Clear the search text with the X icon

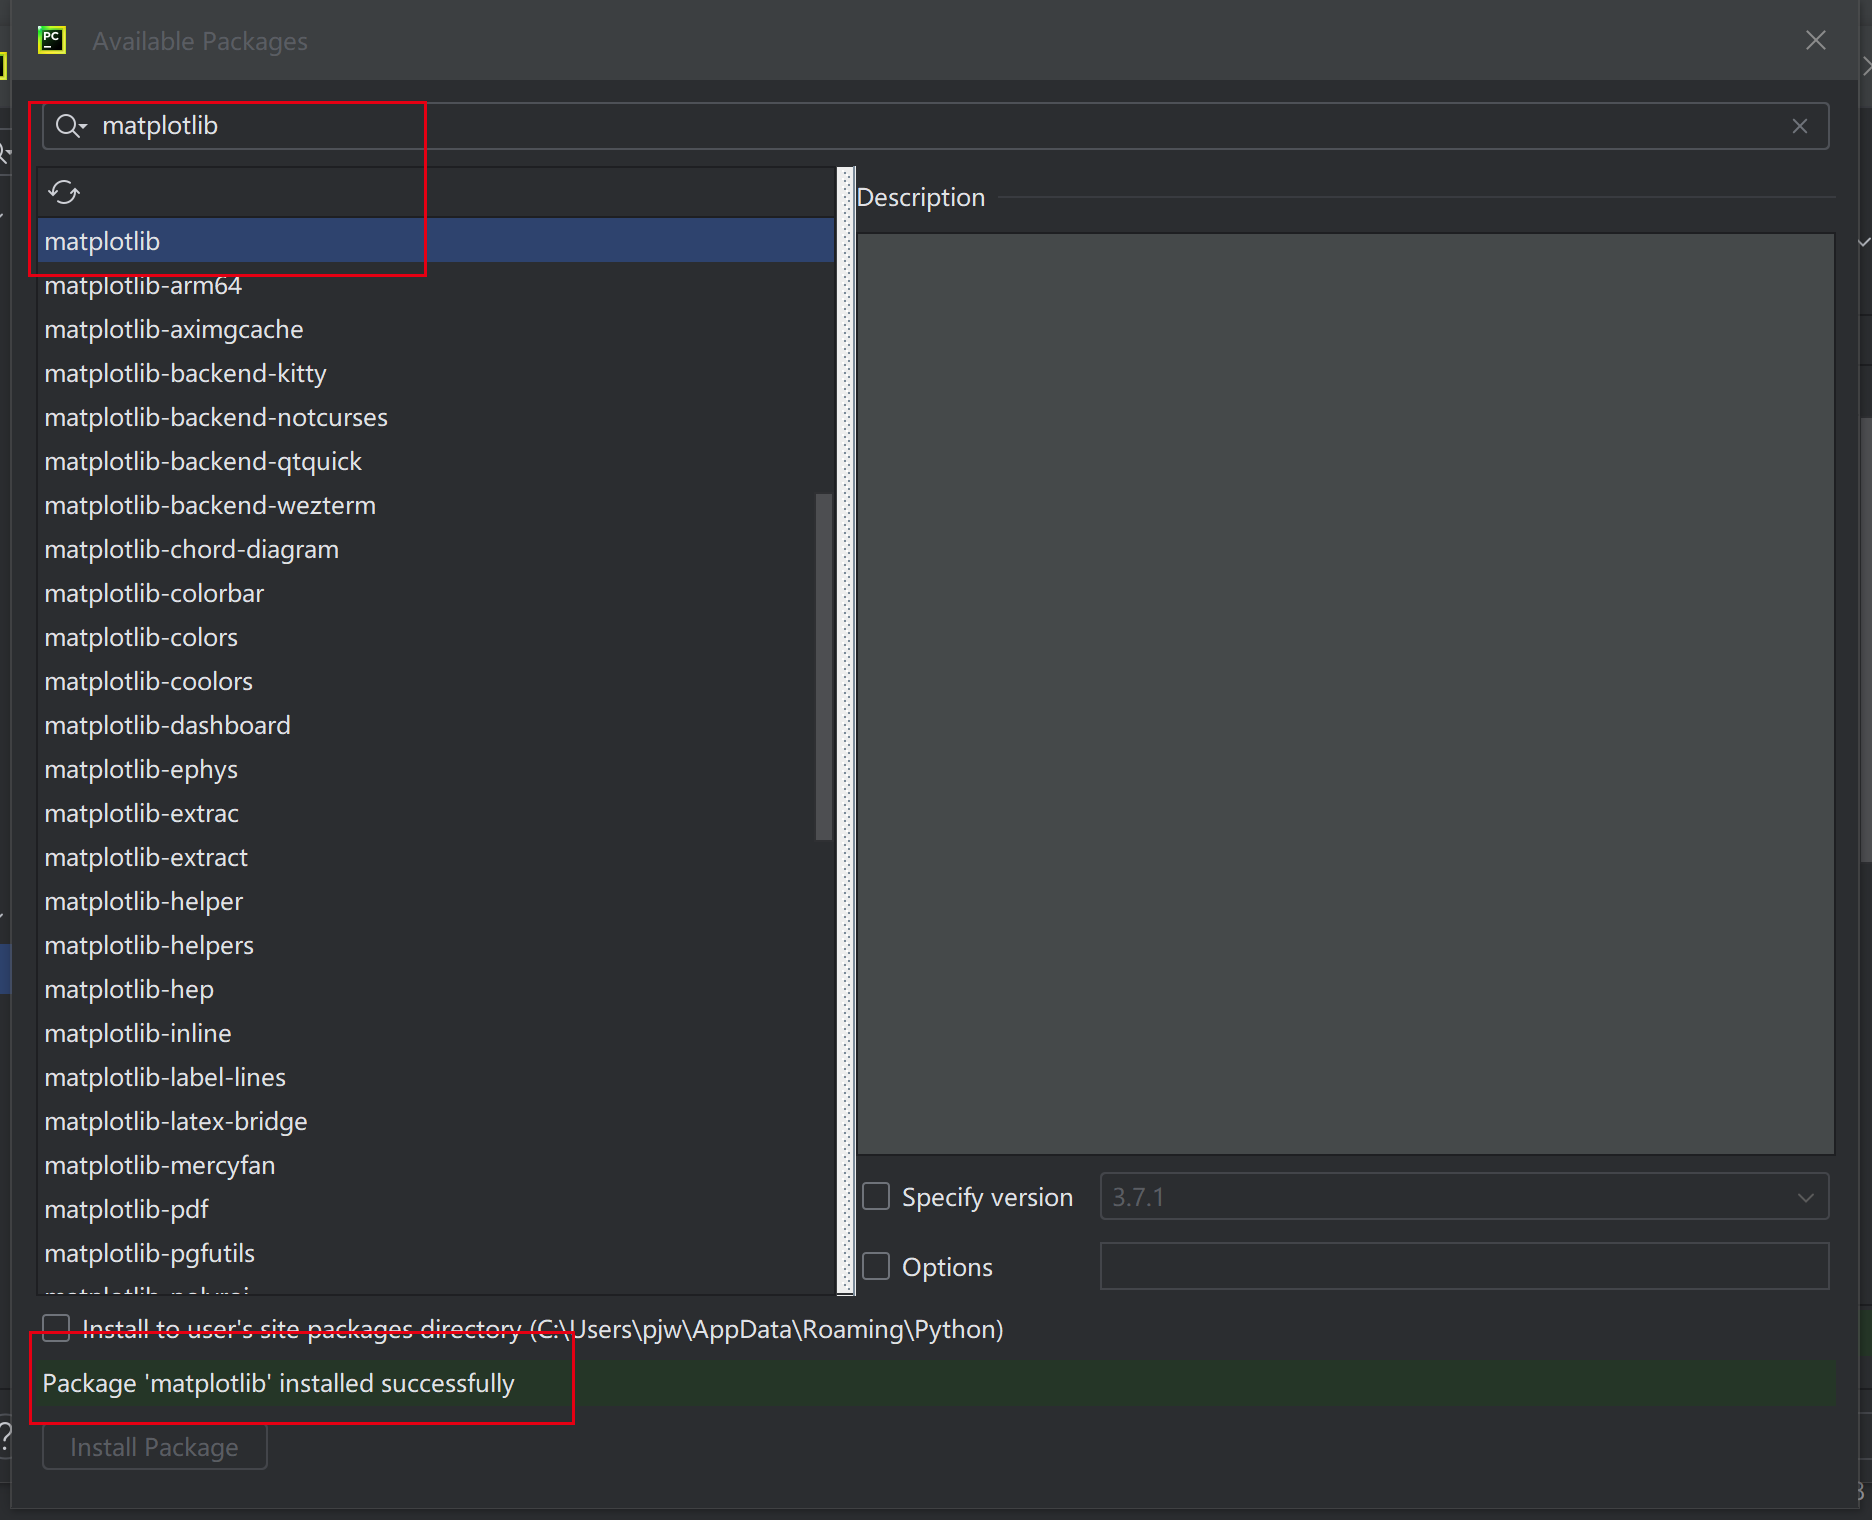(1800, 126)
